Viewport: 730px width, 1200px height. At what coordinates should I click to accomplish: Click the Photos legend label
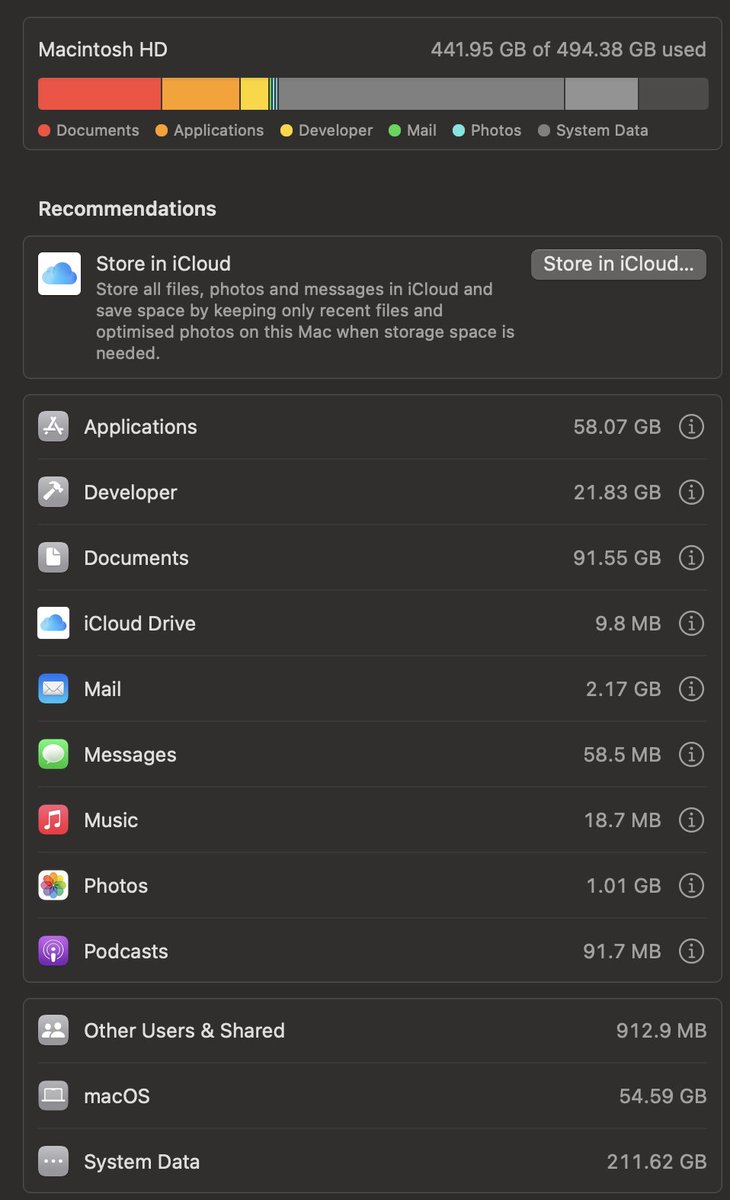tap(496, 130)
